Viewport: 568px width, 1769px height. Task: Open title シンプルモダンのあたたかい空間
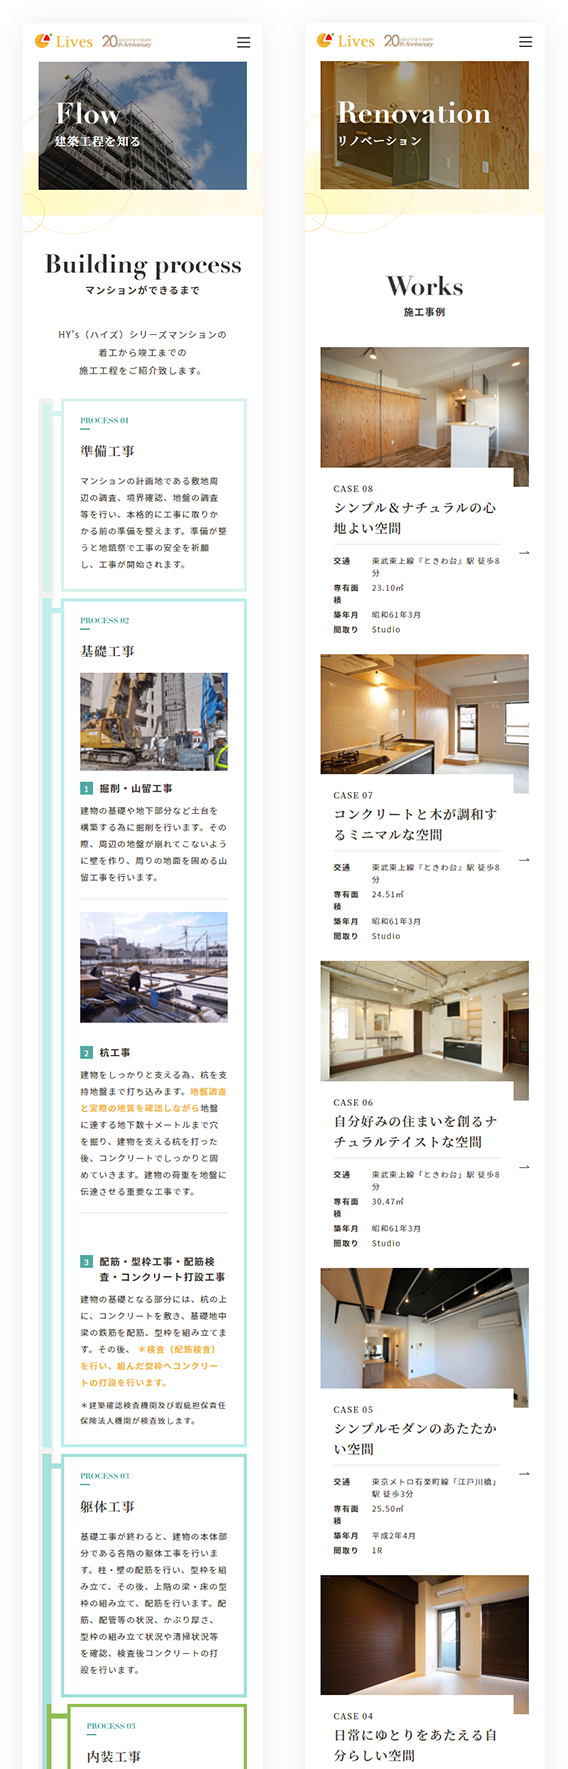pos(414,1439)
